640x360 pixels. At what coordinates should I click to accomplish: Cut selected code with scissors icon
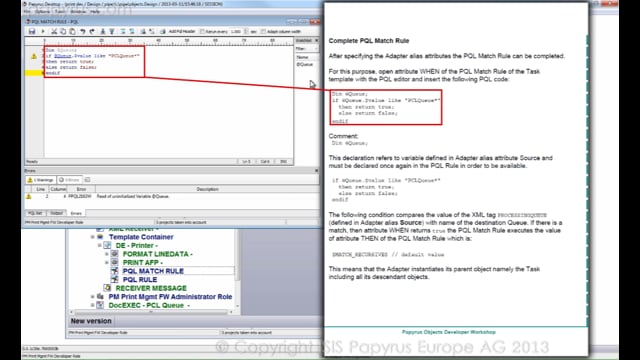54,31
